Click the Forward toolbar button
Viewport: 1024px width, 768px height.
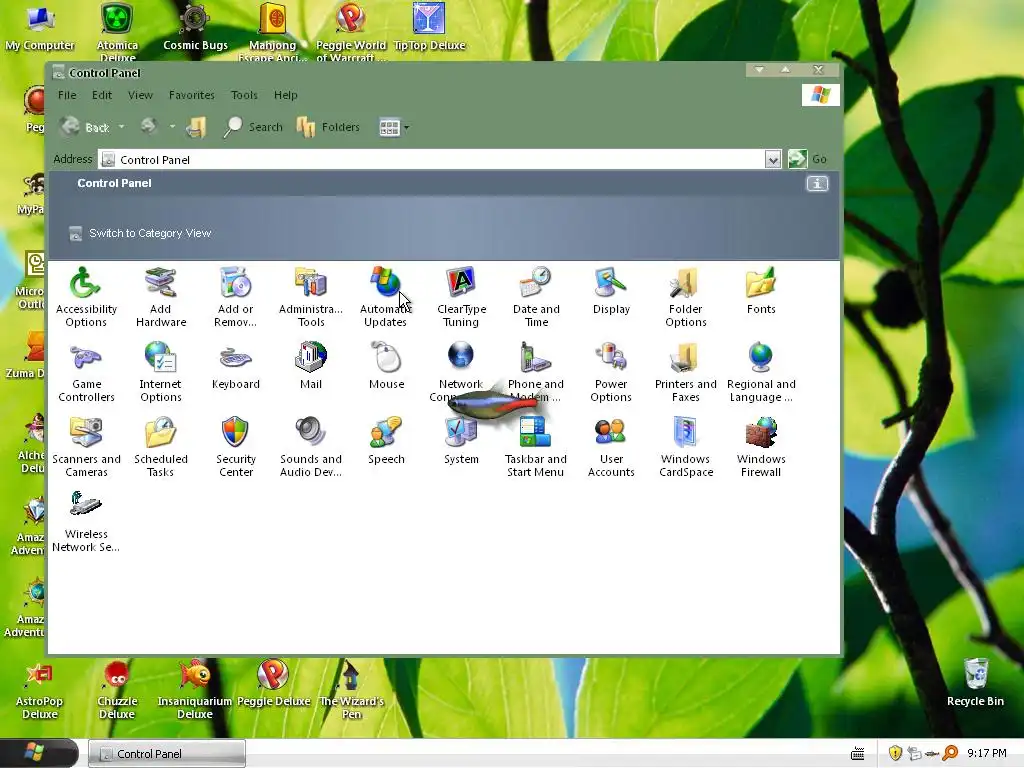[149, 126]
